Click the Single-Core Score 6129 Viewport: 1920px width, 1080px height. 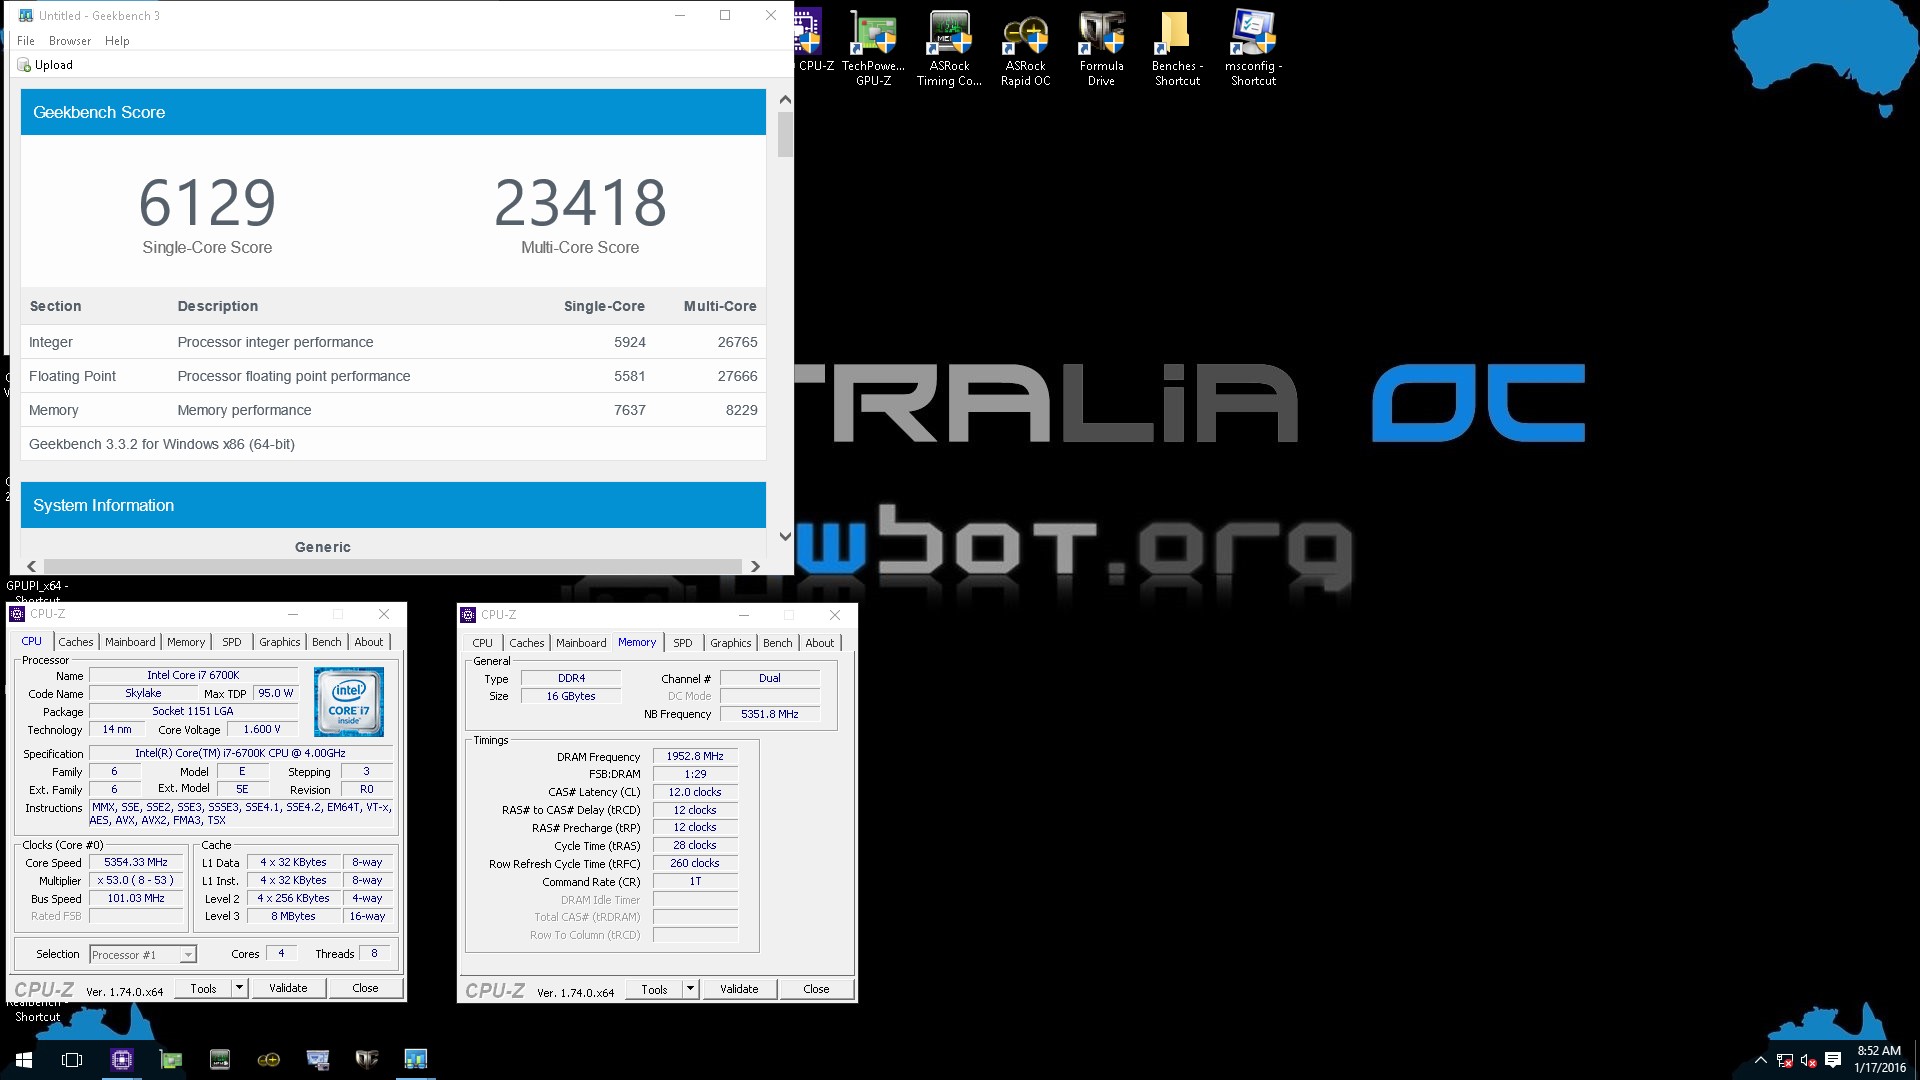pyautogui.click(x=207, y=203)
